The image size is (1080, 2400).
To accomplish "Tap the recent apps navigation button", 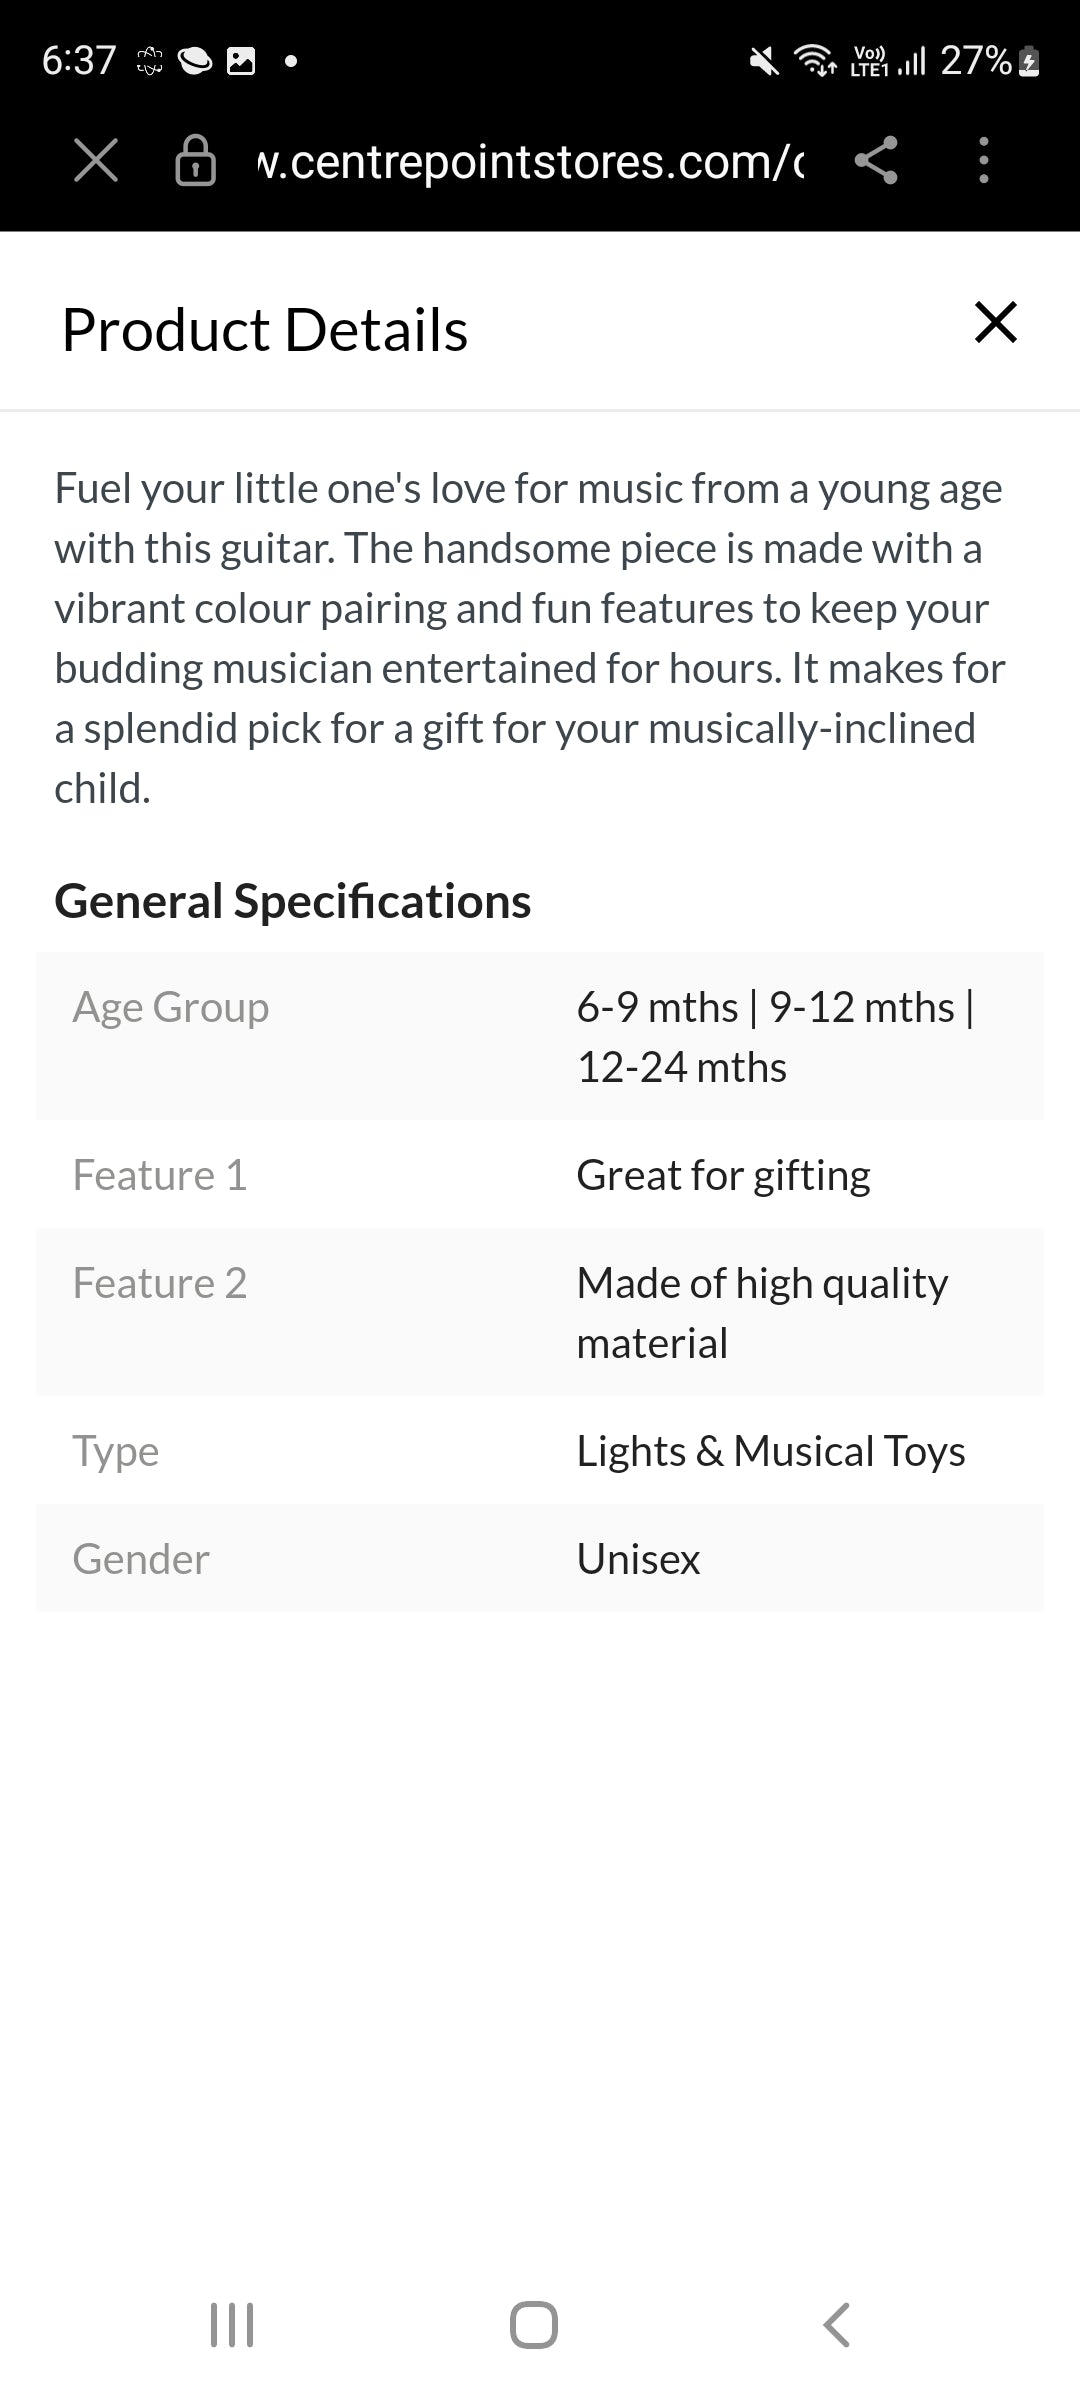I will pyautogui.click(x=232, y=2324).
